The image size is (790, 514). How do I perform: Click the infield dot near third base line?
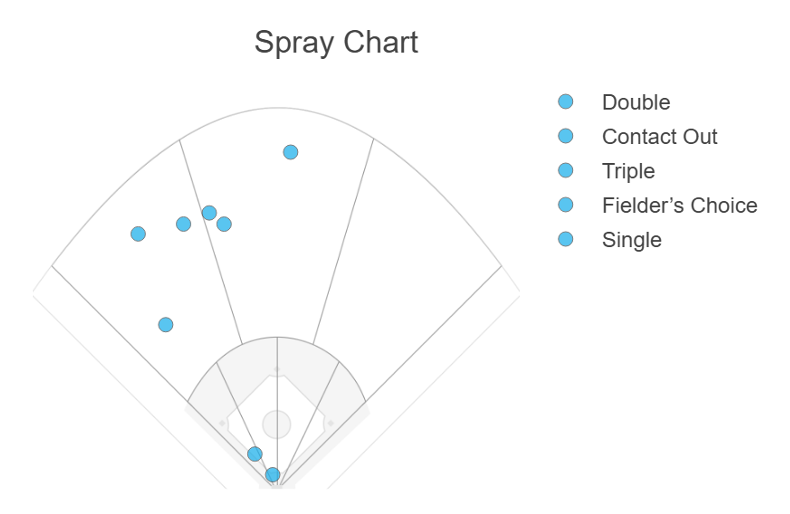tap(255, 454)
